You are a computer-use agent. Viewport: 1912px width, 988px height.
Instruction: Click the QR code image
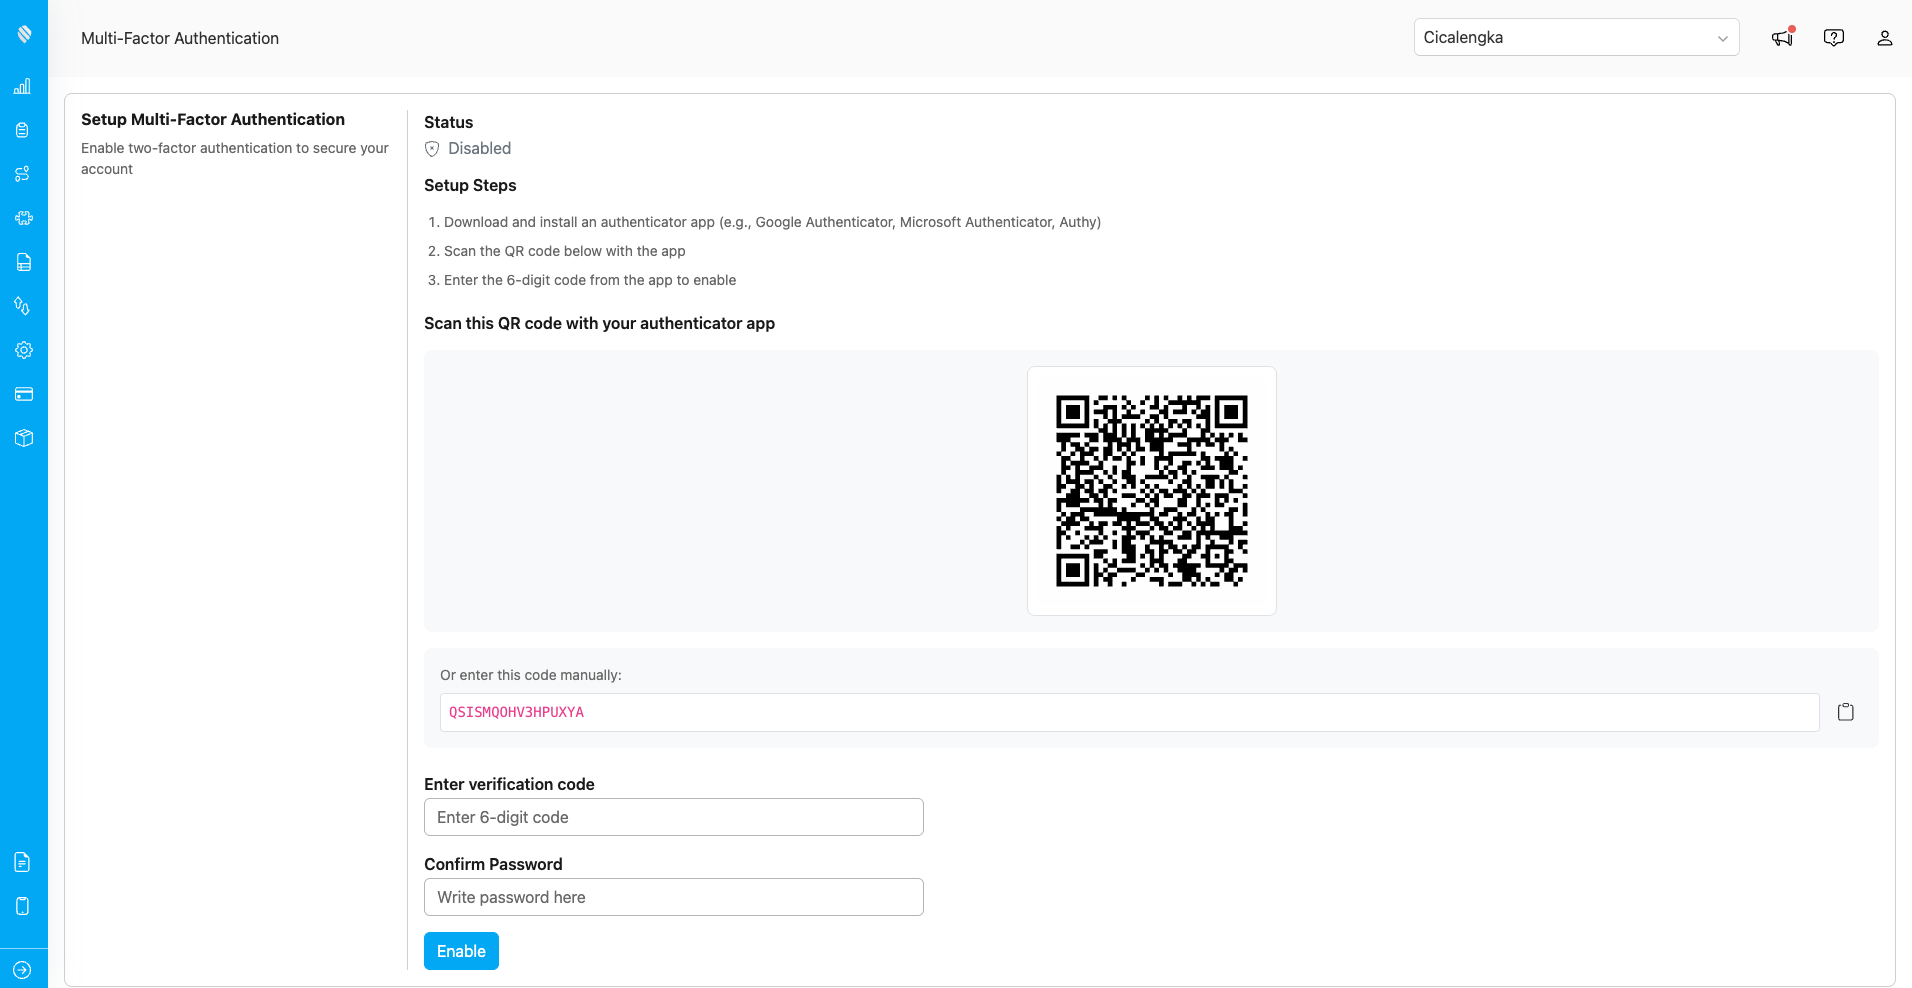[x=1152, y=491]
